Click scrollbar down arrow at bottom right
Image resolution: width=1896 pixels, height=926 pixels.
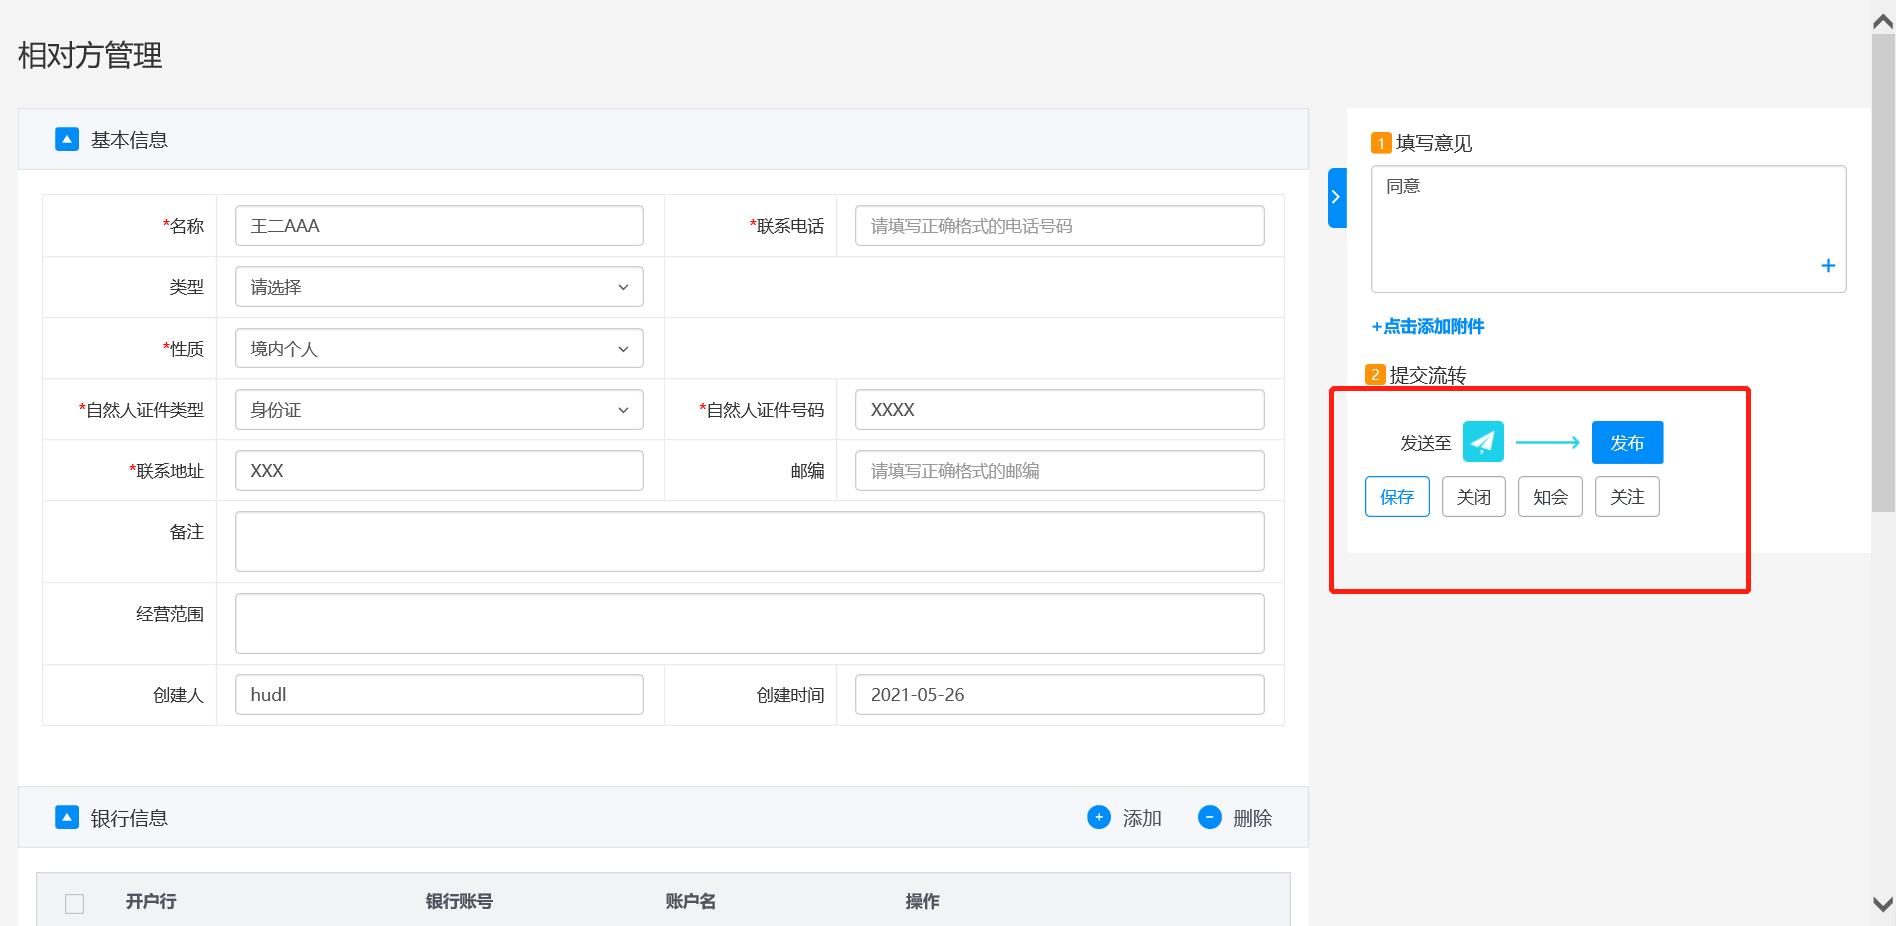point(1882,904)
